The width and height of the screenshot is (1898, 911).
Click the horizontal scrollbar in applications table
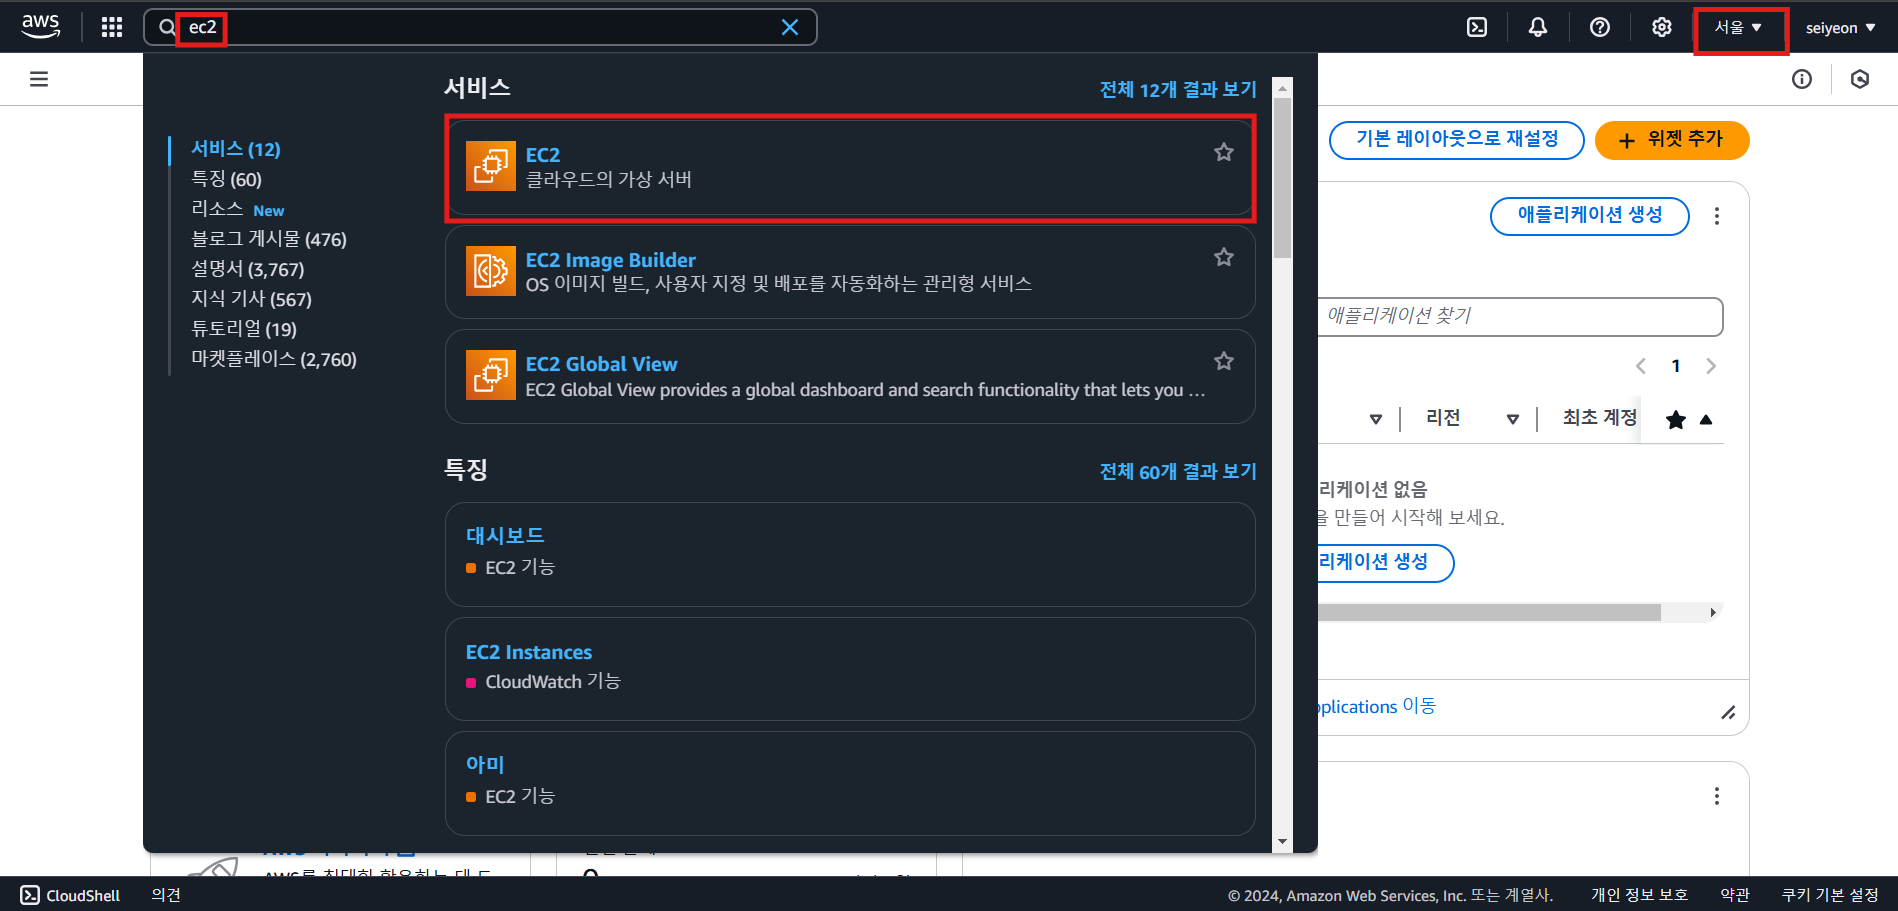pyautogui.click(x=1489, y=612)
